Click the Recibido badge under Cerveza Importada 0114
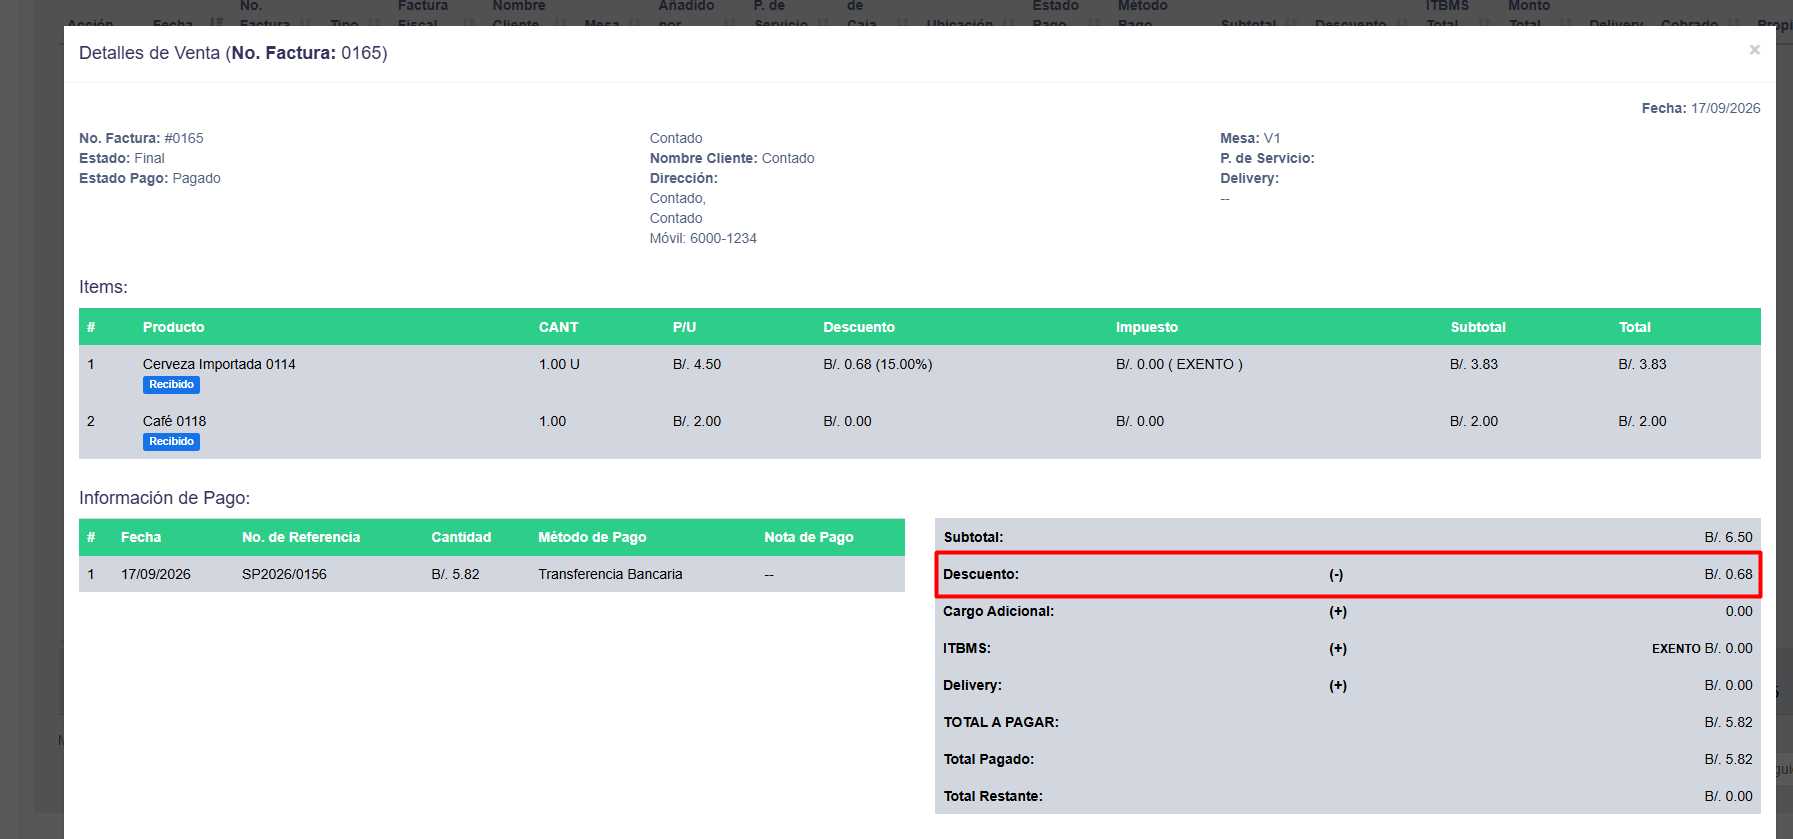Screen dimensions: 1793x839 click(171, 385)
